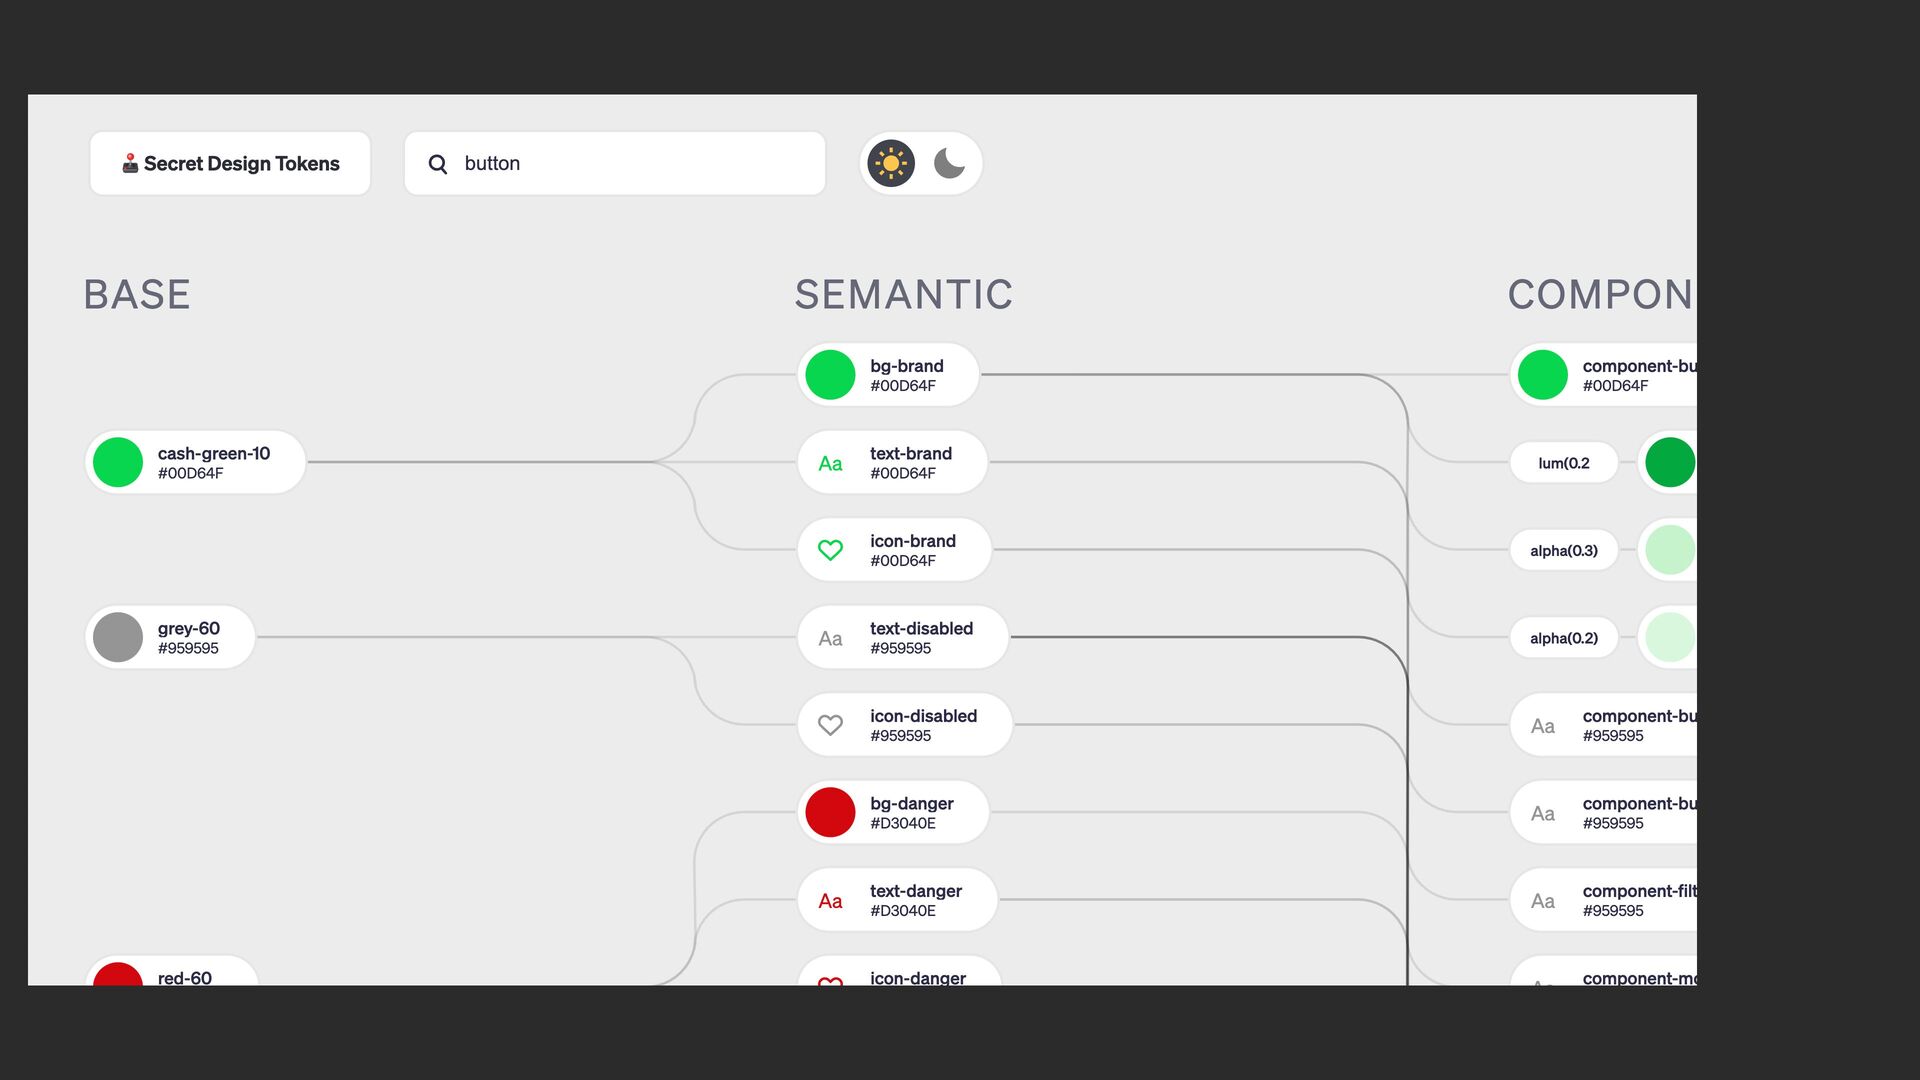Click the bg-brand green swatch
1920x1080 pixels.
point(830,375)
